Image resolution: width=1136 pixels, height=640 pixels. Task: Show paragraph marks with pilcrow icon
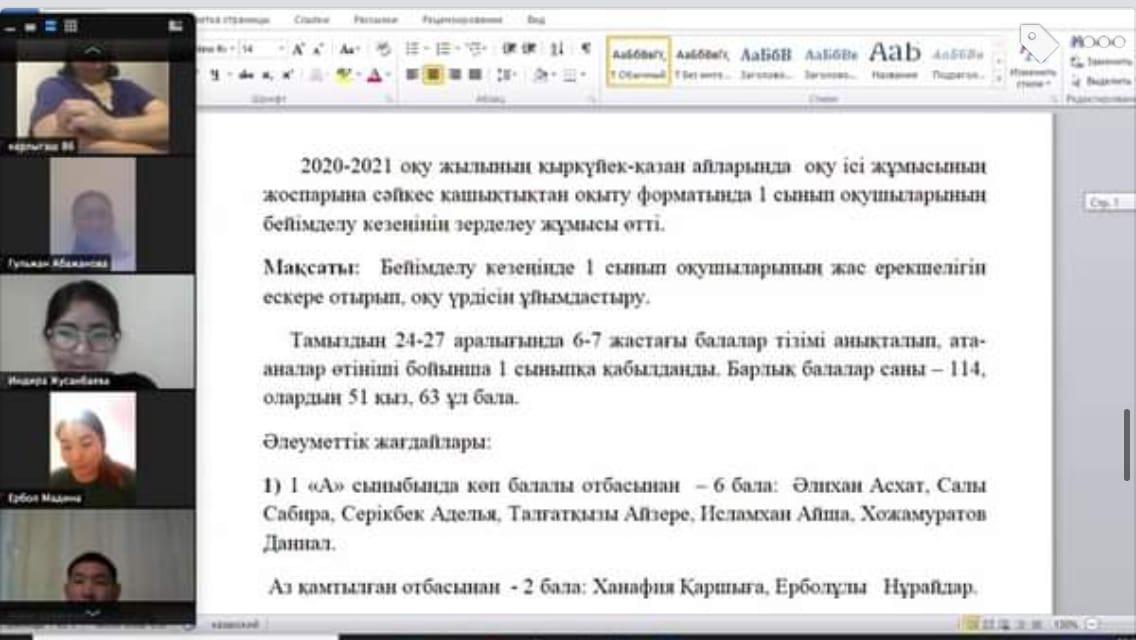coord(585,48)
